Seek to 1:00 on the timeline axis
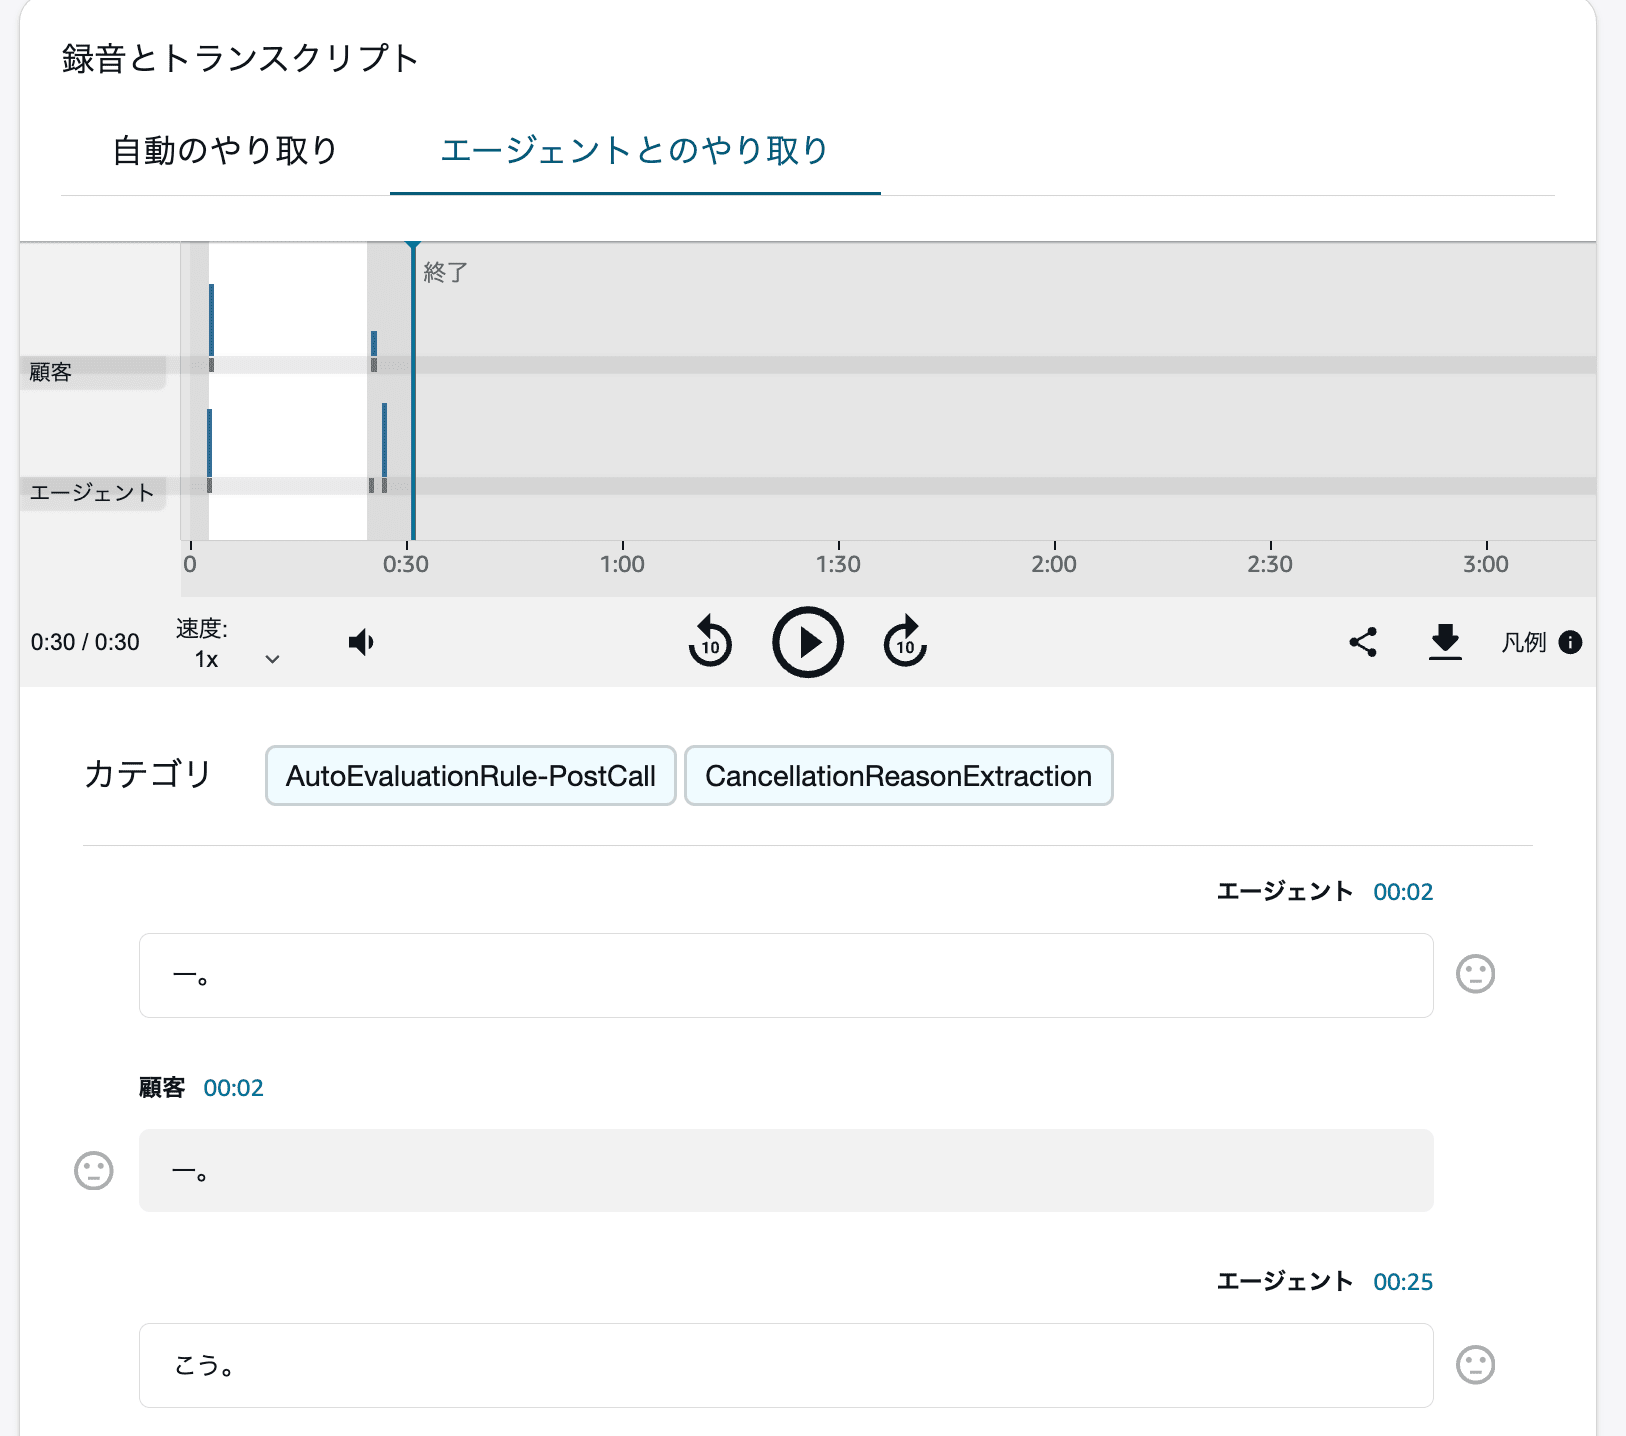Screen dimensions: 1626x1436 point(622,564)
